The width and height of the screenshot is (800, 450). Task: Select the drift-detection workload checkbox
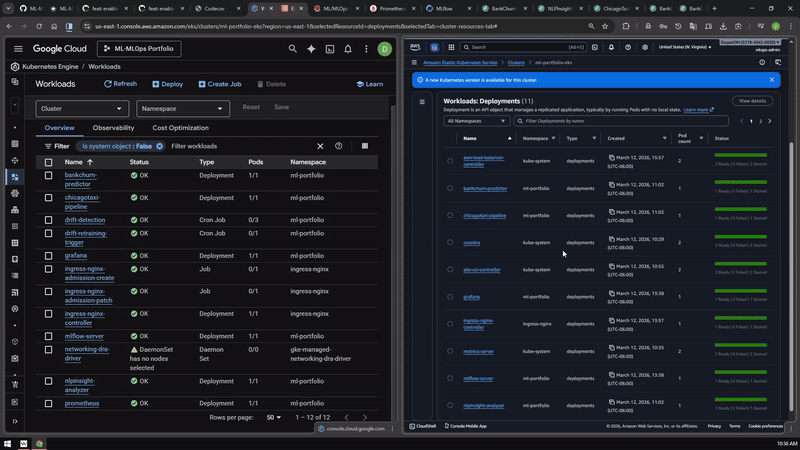pyautogui.click(x=48, y=220)
